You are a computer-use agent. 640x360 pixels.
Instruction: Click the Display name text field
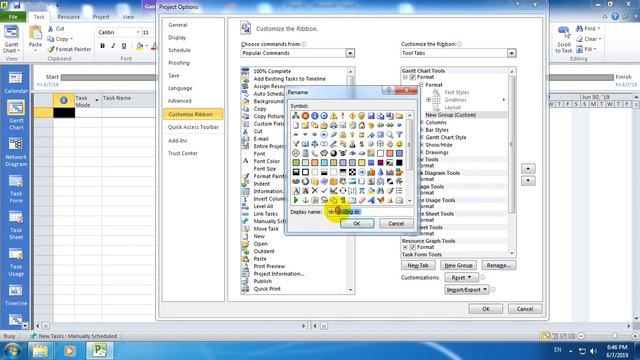coord(370,212)
